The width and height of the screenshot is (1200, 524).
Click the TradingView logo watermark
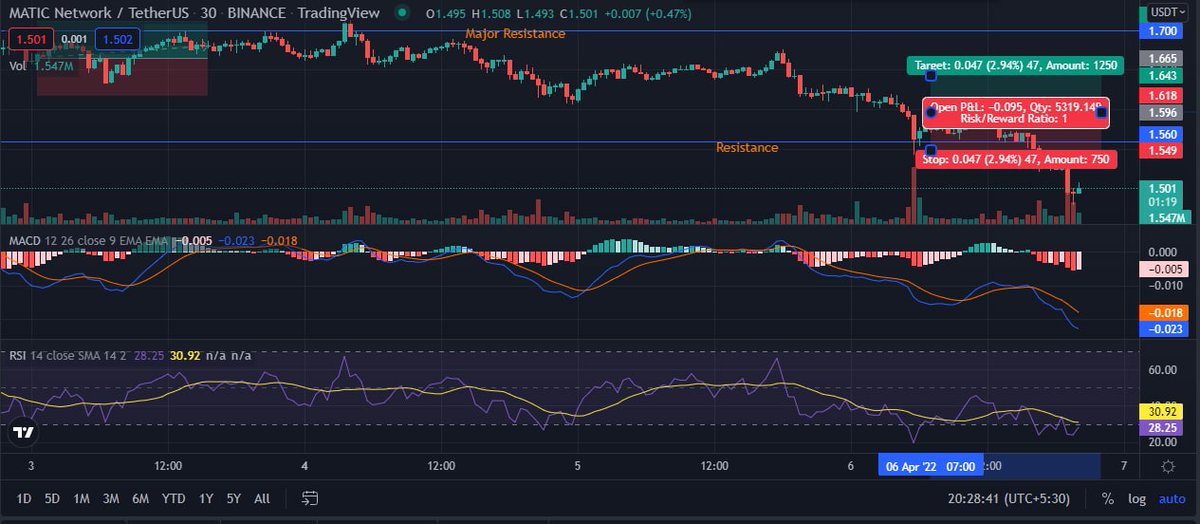(24, 433)
